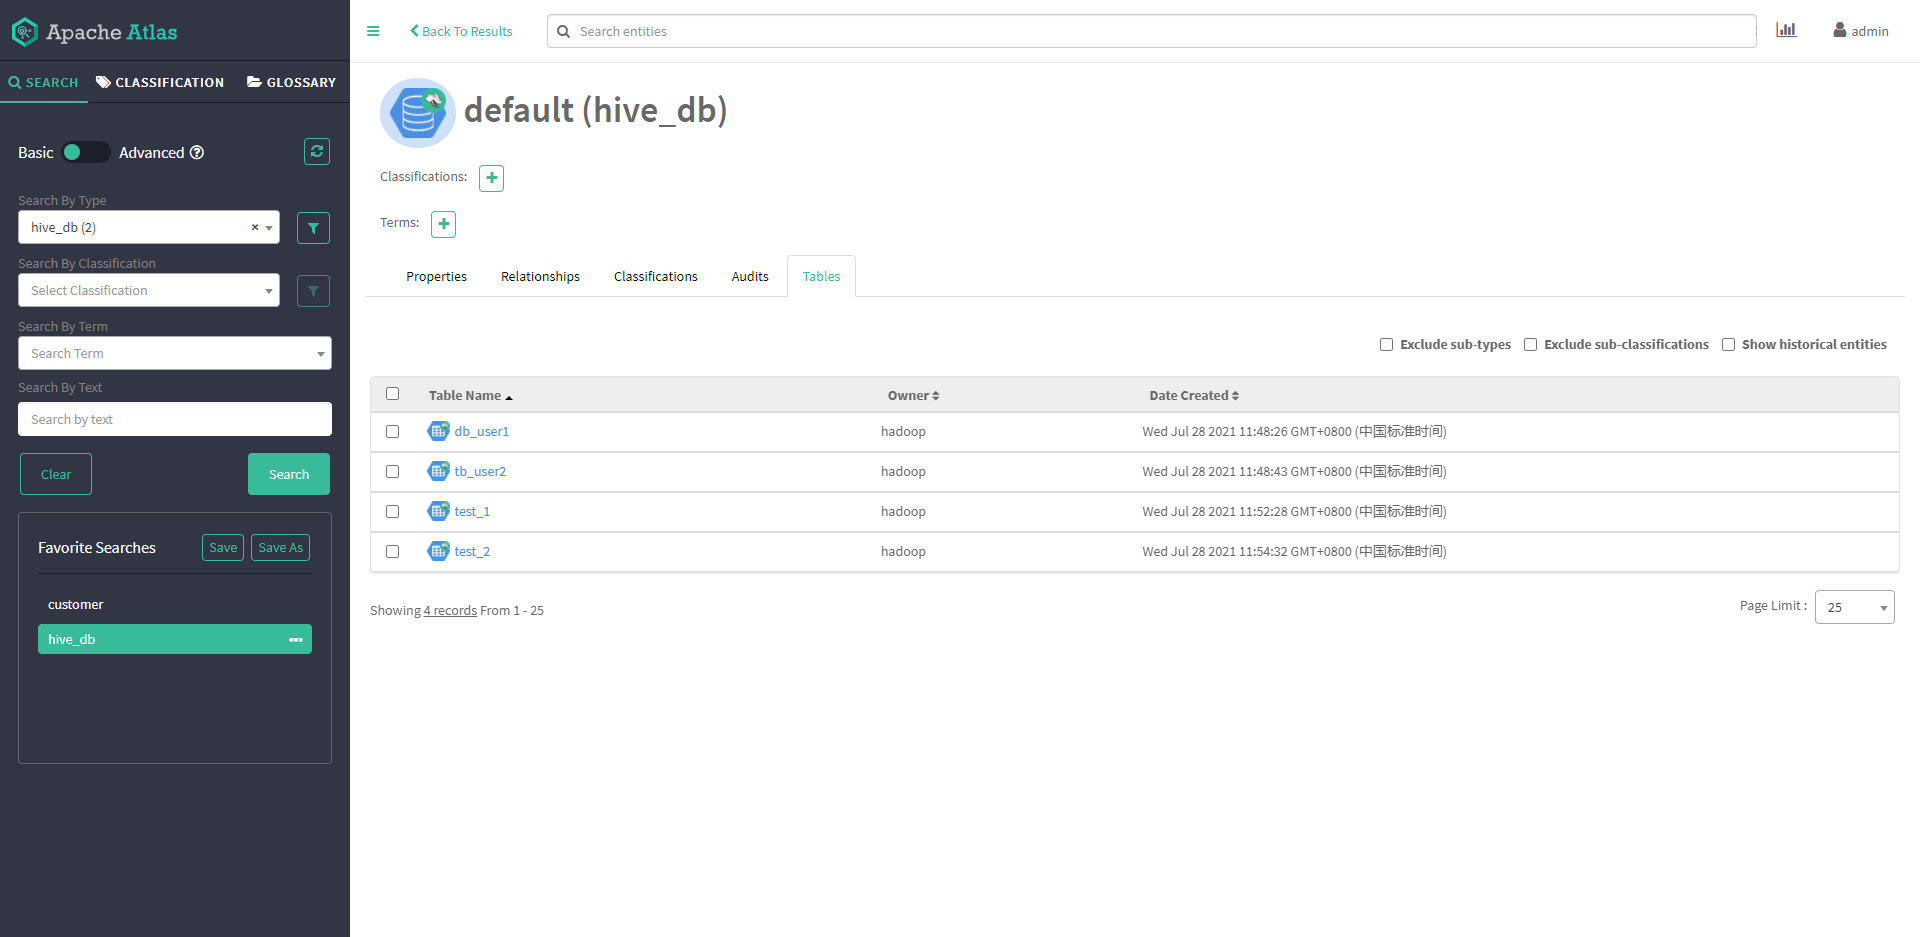Screen dimensions: 1920x937
Task: Open the entity Classifications tab
Action: coord(656,276)
